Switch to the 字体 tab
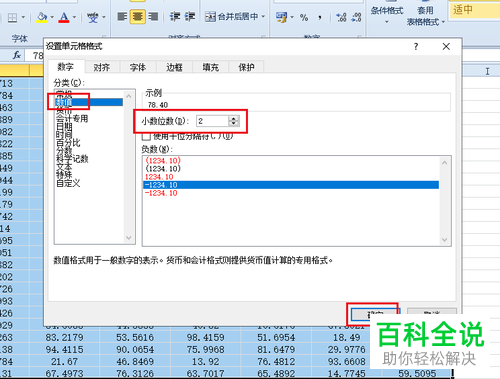 click(138, 67)
